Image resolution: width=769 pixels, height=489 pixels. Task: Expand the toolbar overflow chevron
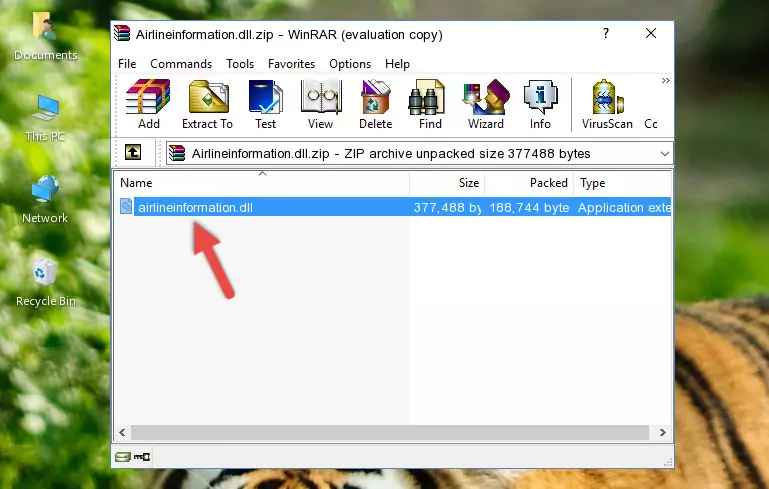[x=665, y=80]
